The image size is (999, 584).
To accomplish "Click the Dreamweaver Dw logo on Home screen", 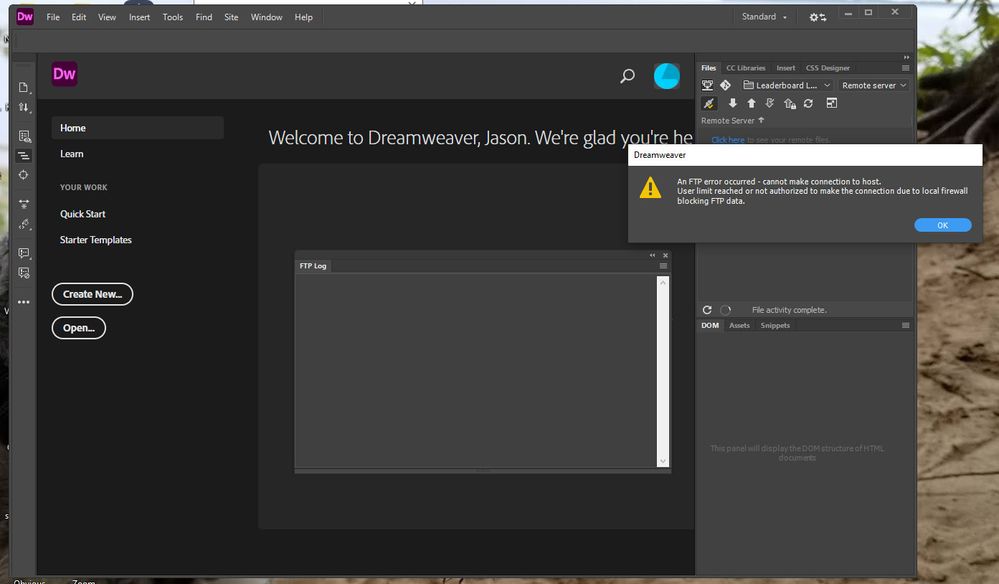I will tap(64, 74).
